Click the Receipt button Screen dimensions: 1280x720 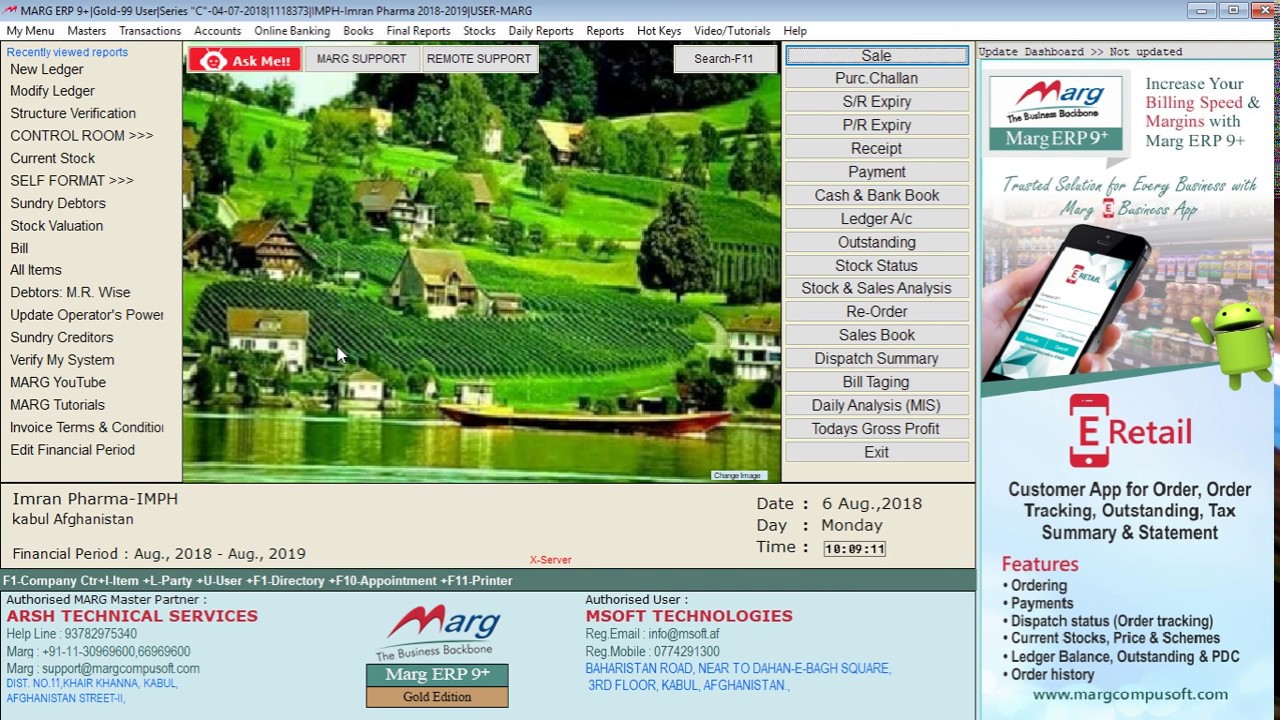[x=877, y=148]
